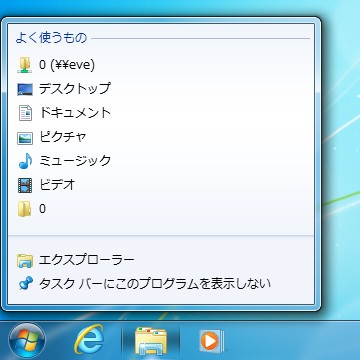Open デスクトップ from the jump list
Image resolution: width=360 pixels, height=360 pixels.
161,89
